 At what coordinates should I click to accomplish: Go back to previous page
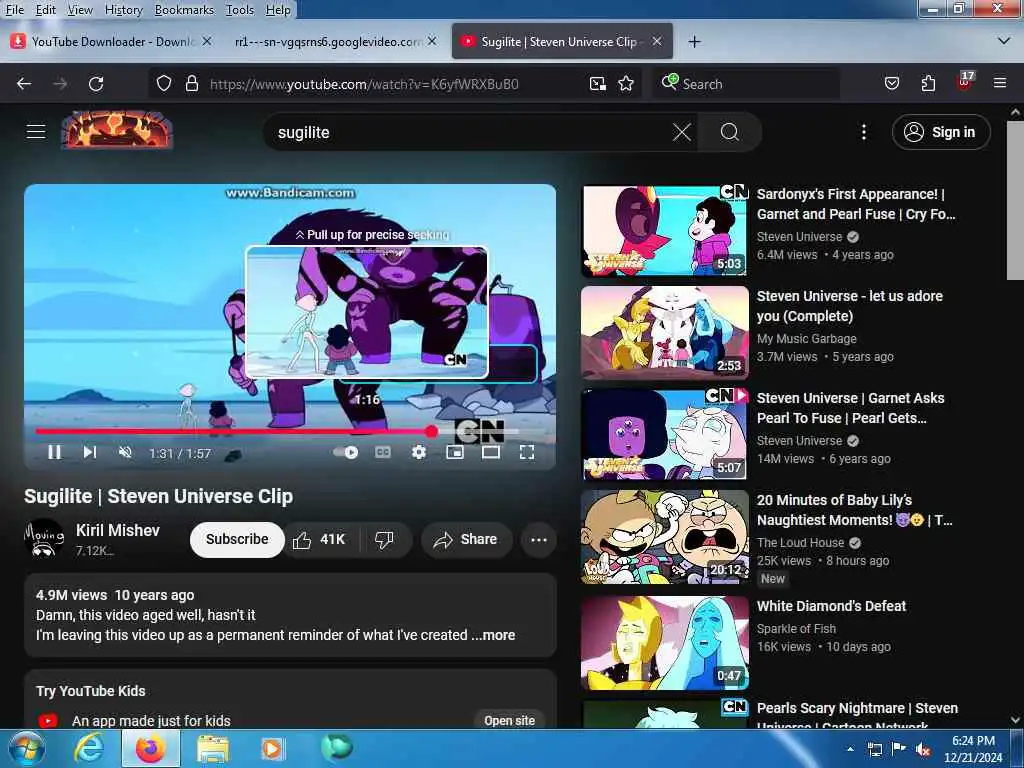24,84
